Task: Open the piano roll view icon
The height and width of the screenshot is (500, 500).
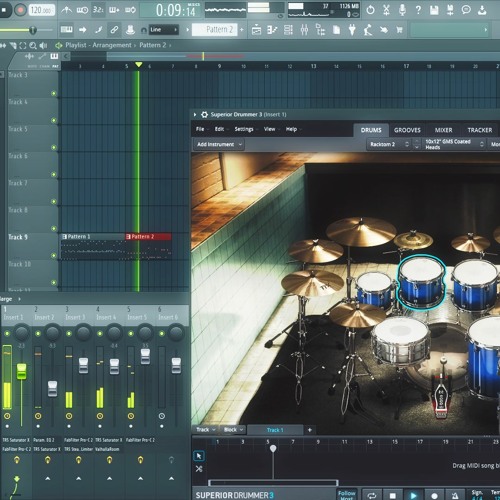Action: [272, 30]
